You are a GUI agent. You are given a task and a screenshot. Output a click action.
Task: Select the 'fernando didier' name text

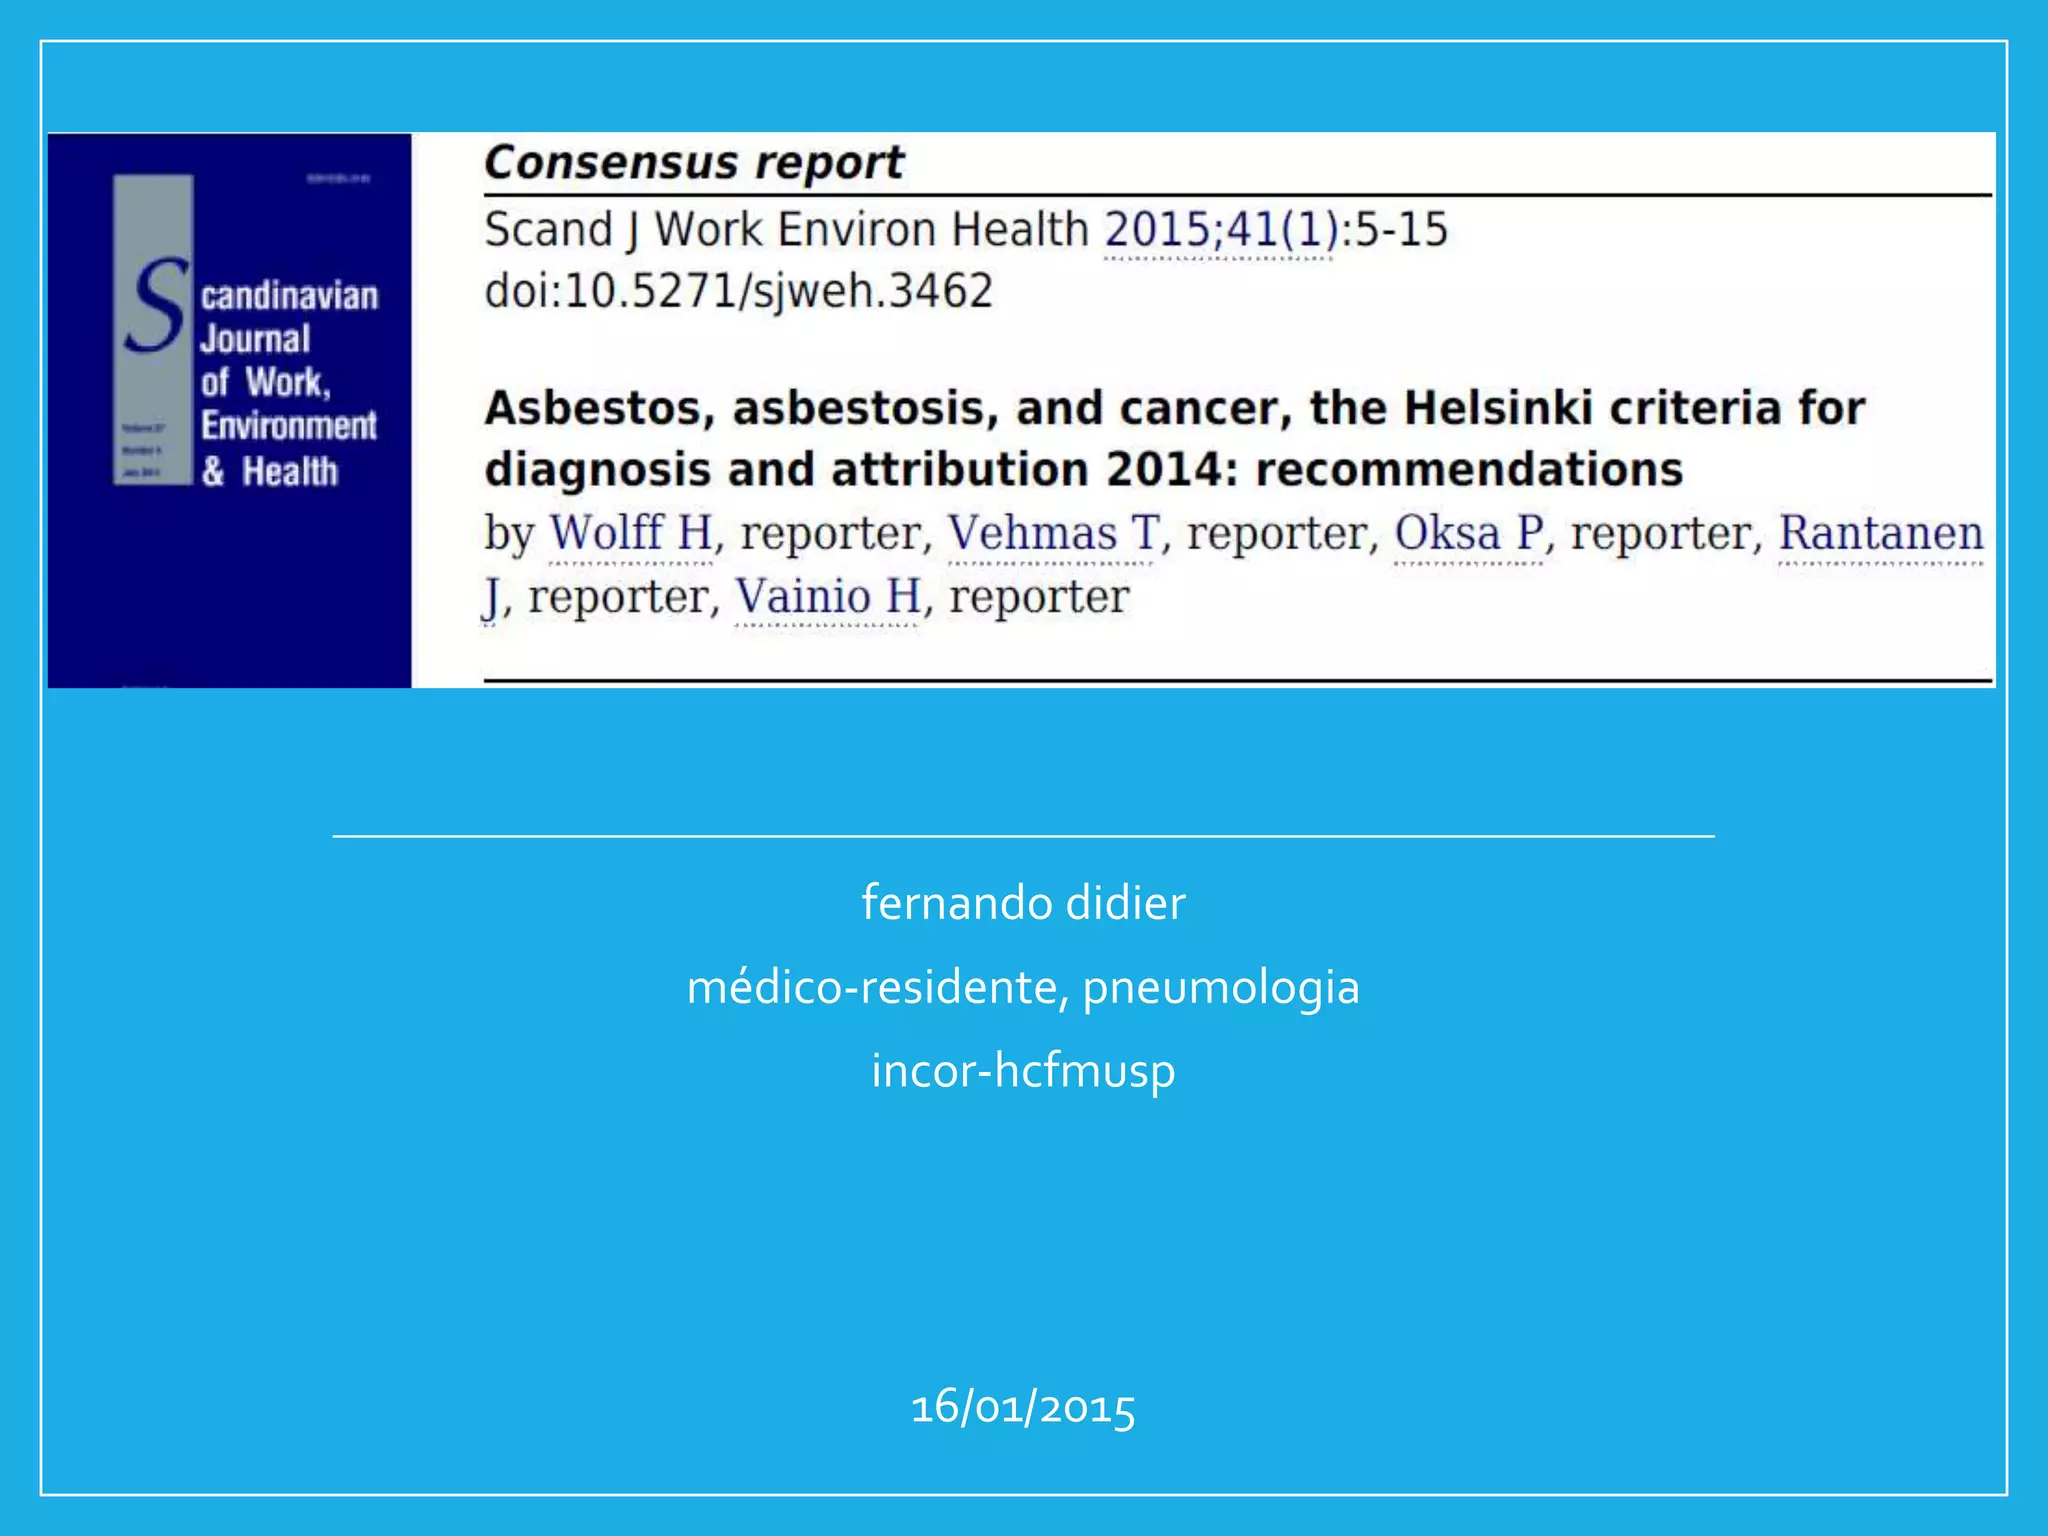pos(1023,903)
